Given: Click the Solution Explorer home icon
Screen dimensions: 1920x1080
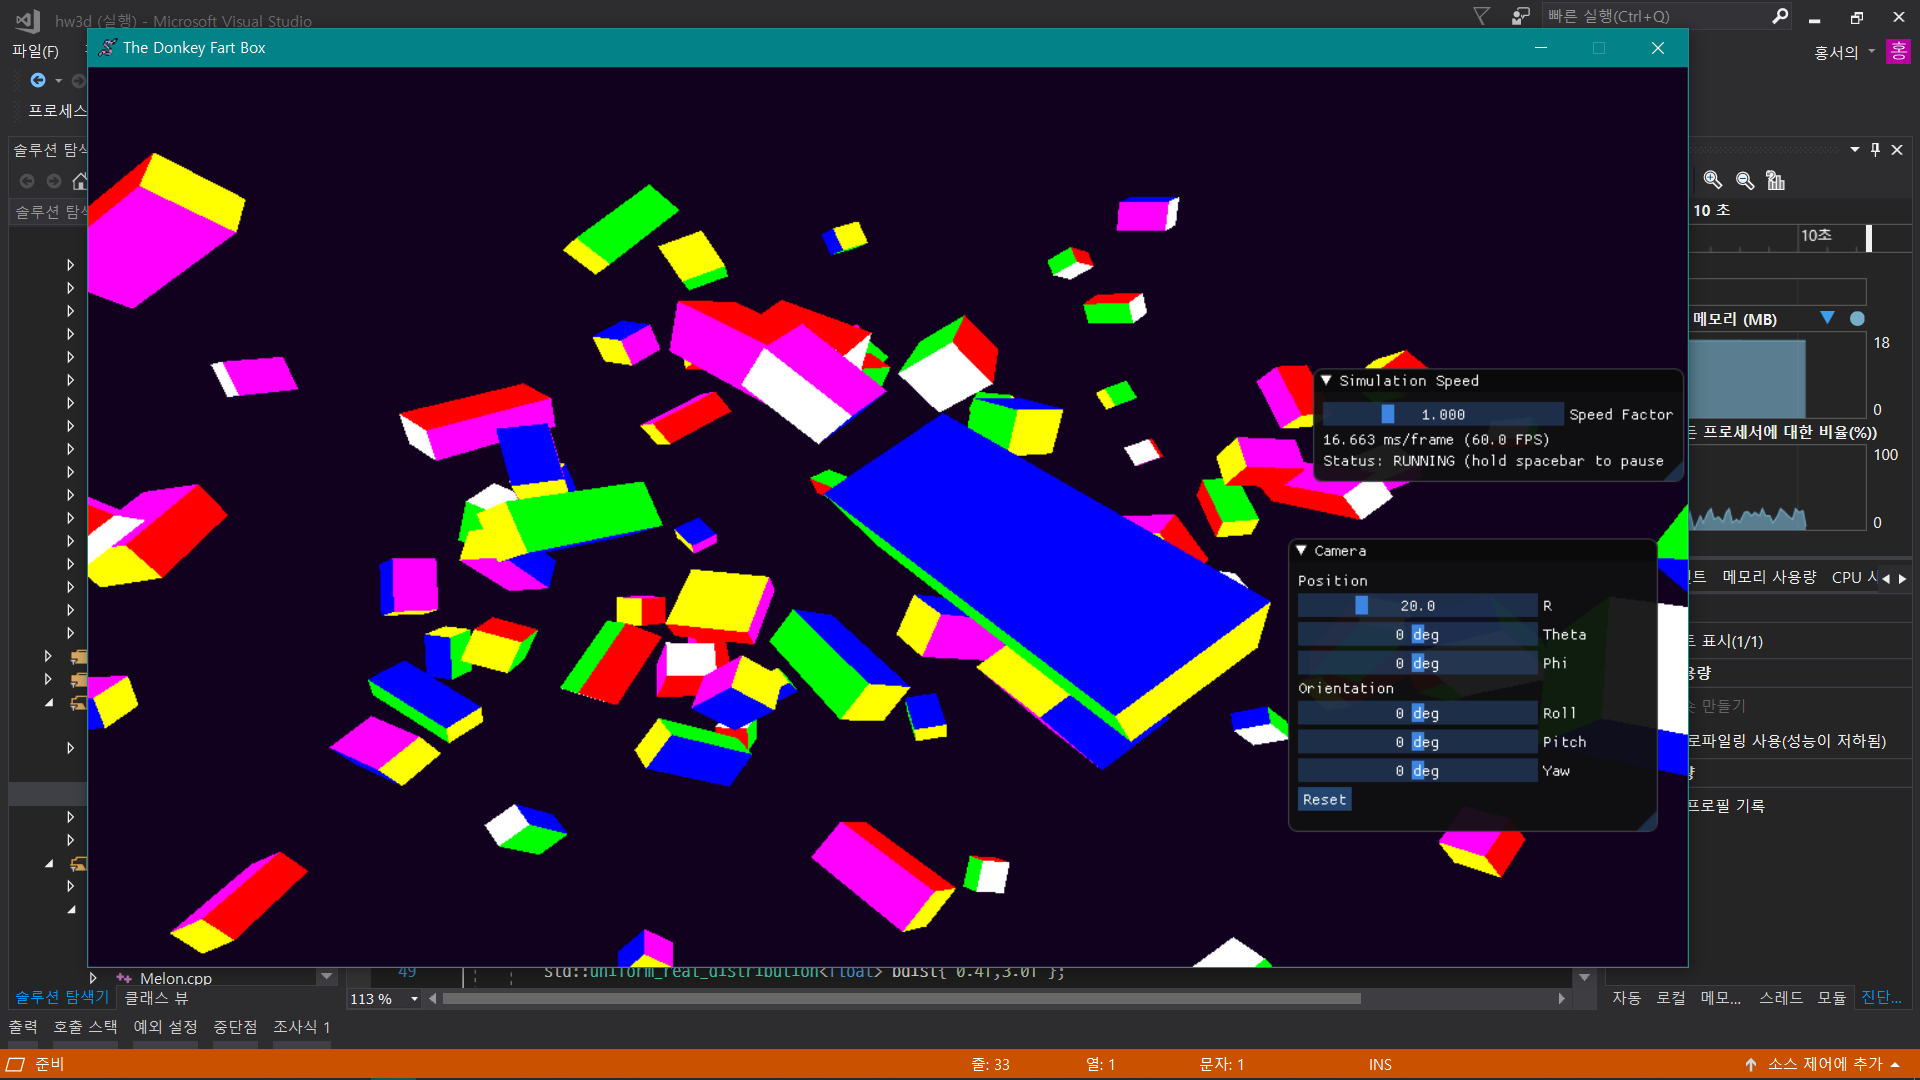Looking at the screenshot, I should pos(80,181).
